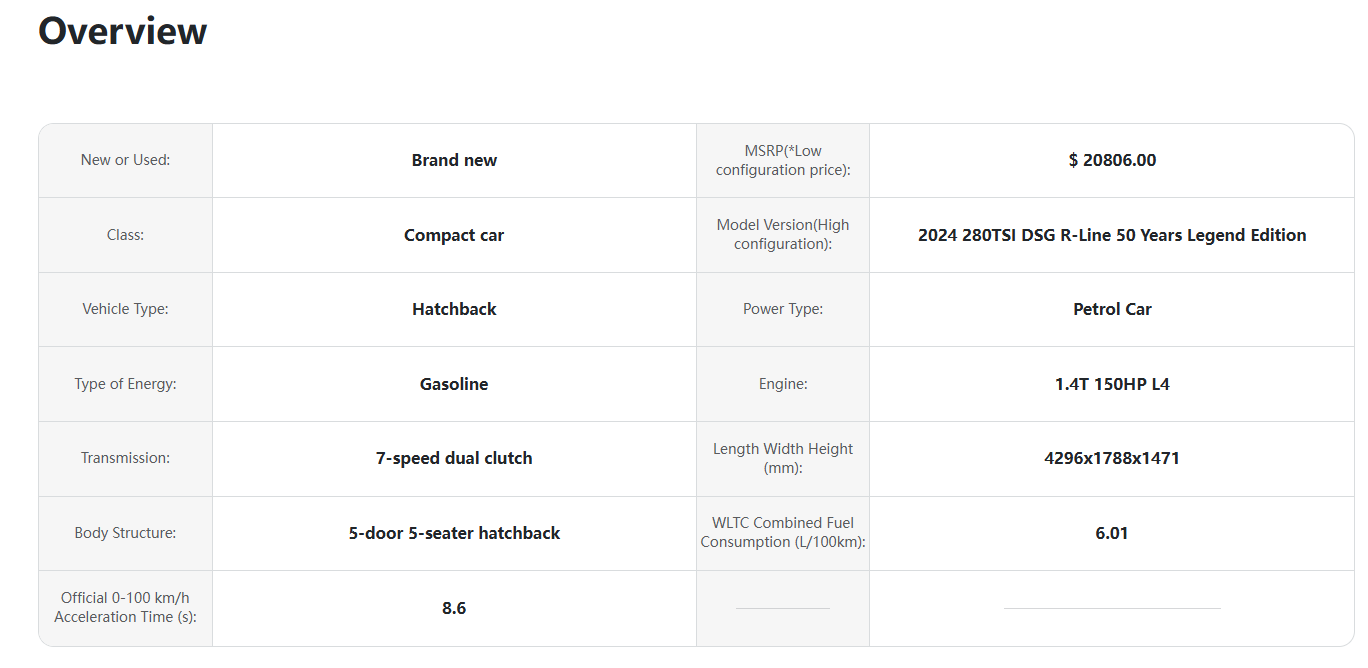Click the 'Length Width Height (mm):' label
The width and height of the screenshot is (1368, 668).
[x=783, y=458]
